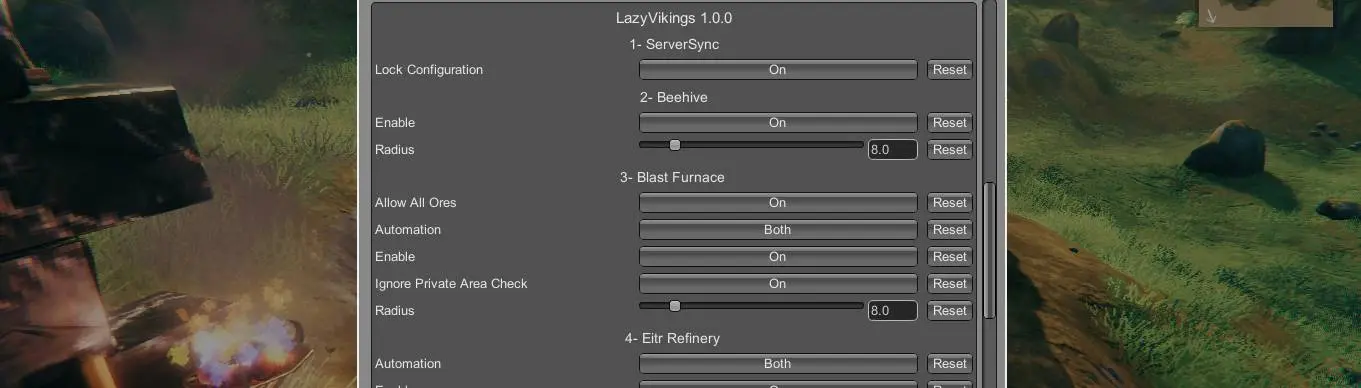Viewport: 1361px width, 388px height.
Task: Toggle Beehive Enable On button
Action: click(x=777, y=123)
